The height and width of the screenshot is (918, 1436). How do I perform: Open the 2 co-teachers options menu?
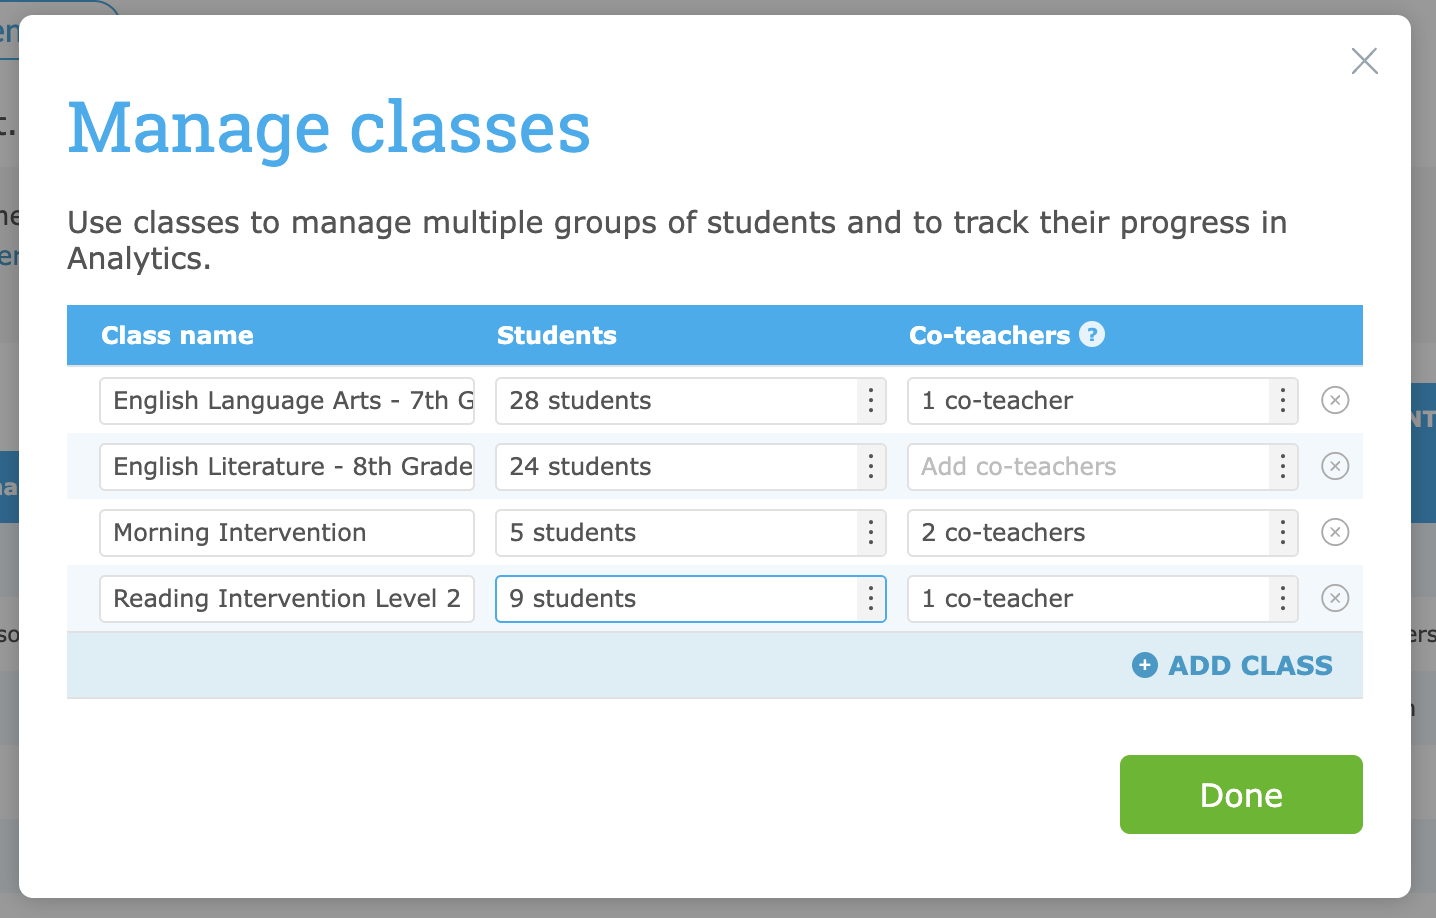click(1283, 533)
